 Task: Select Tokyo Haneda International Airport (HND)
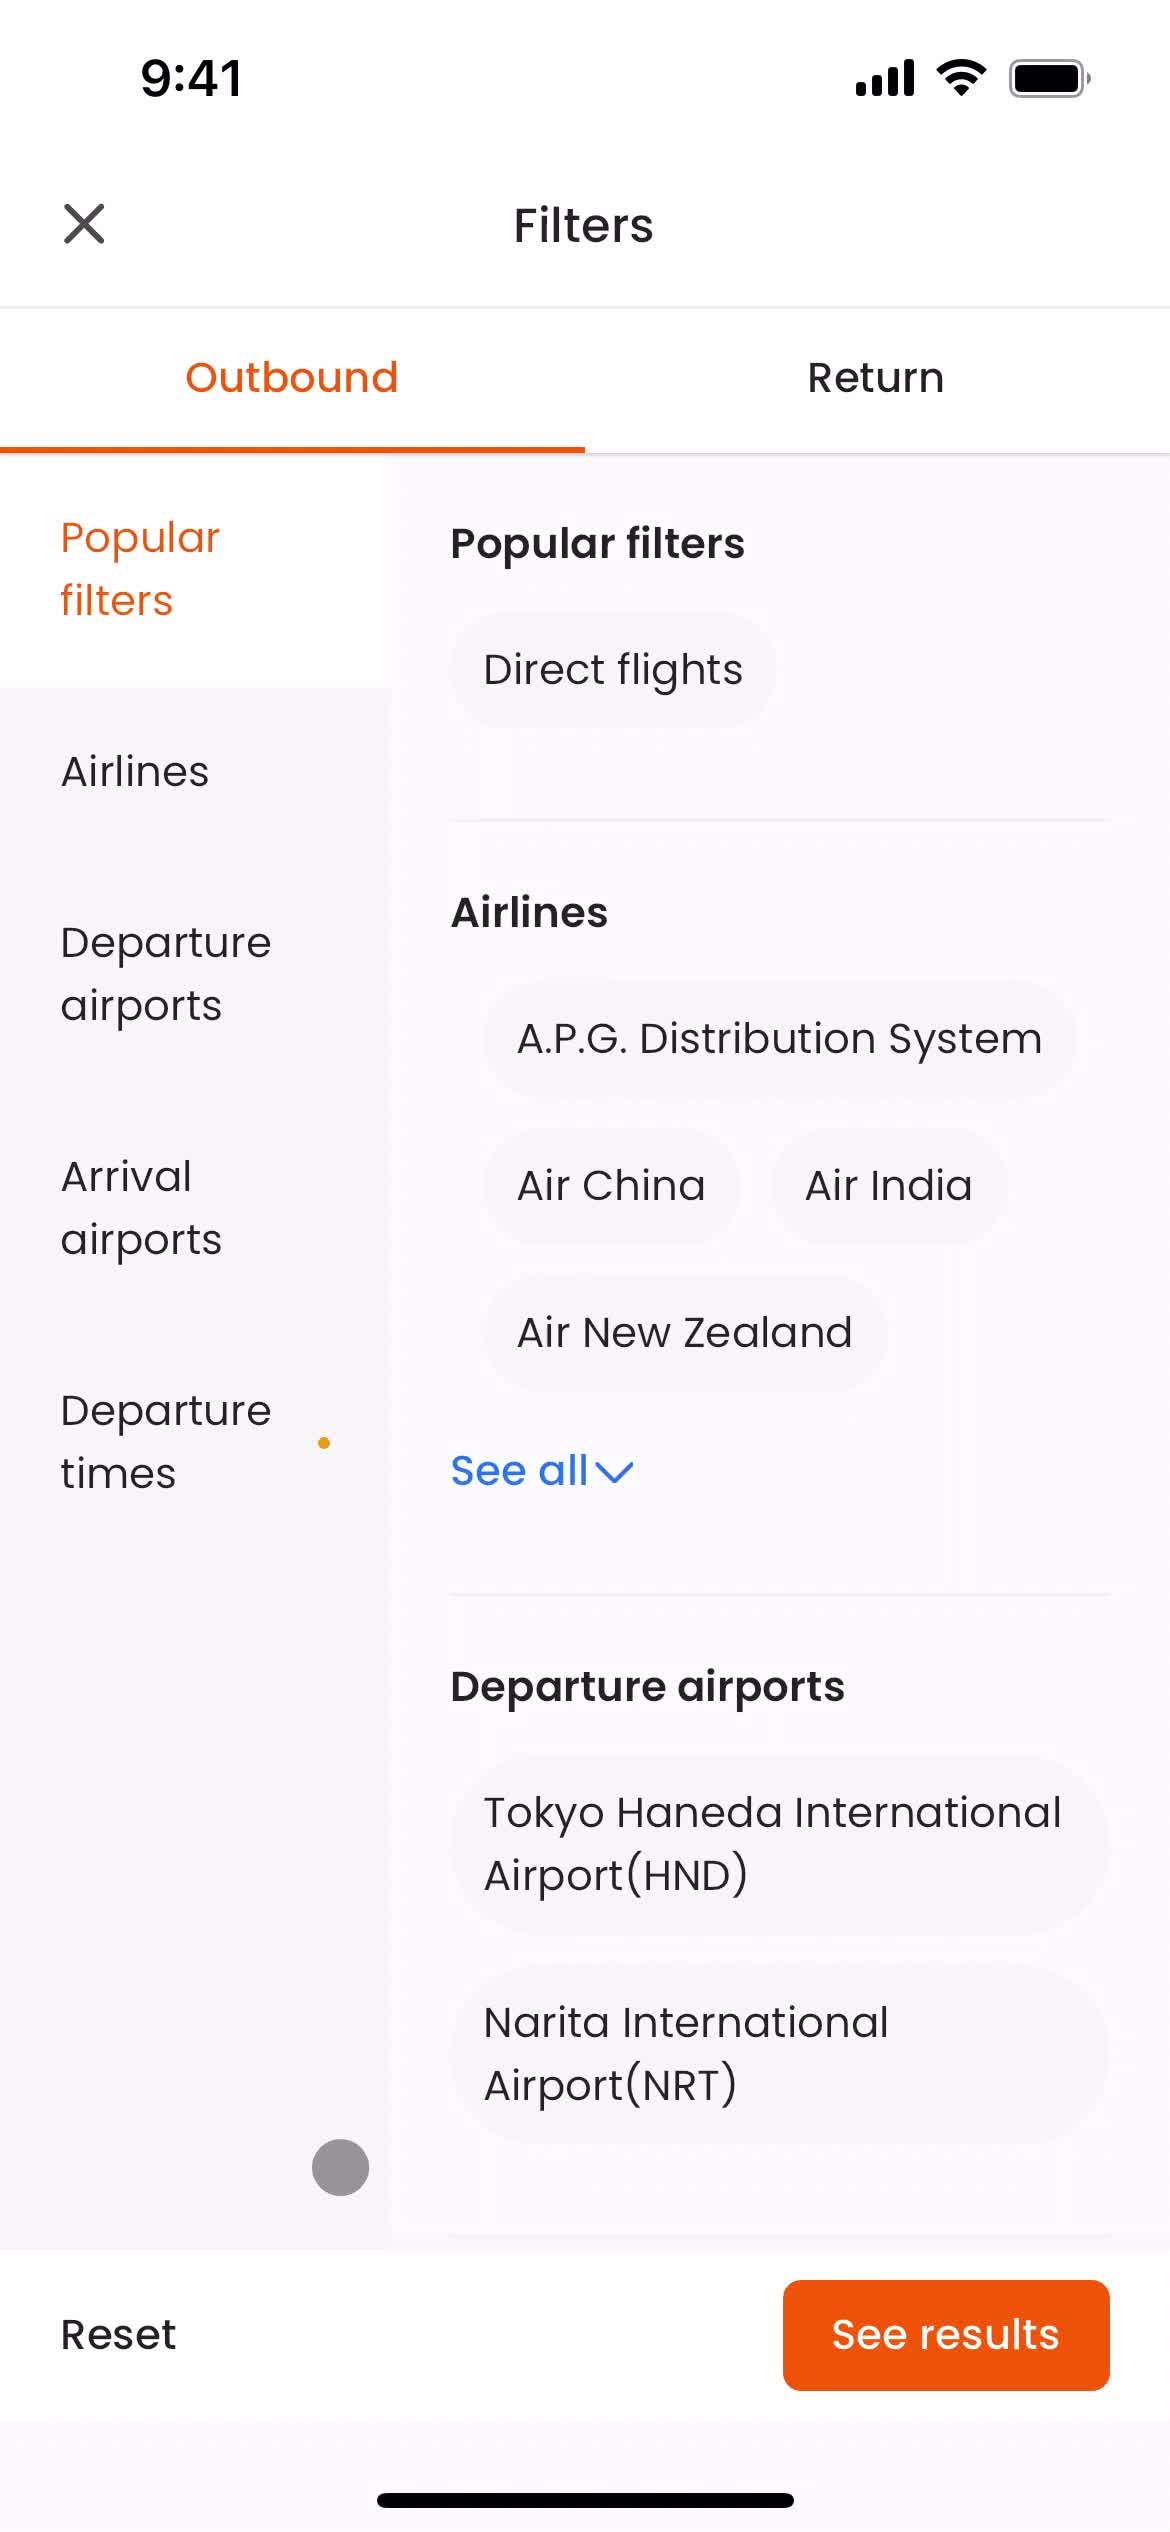click(779, 1844)
